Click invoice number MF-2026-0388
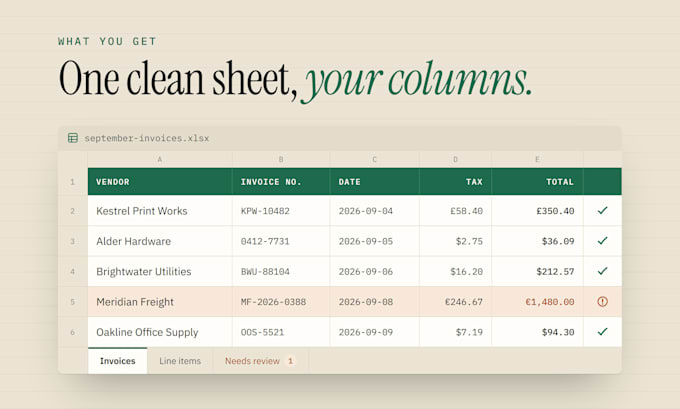The height and width of the screenshot is (409, 680). click(x=273, y=302)
